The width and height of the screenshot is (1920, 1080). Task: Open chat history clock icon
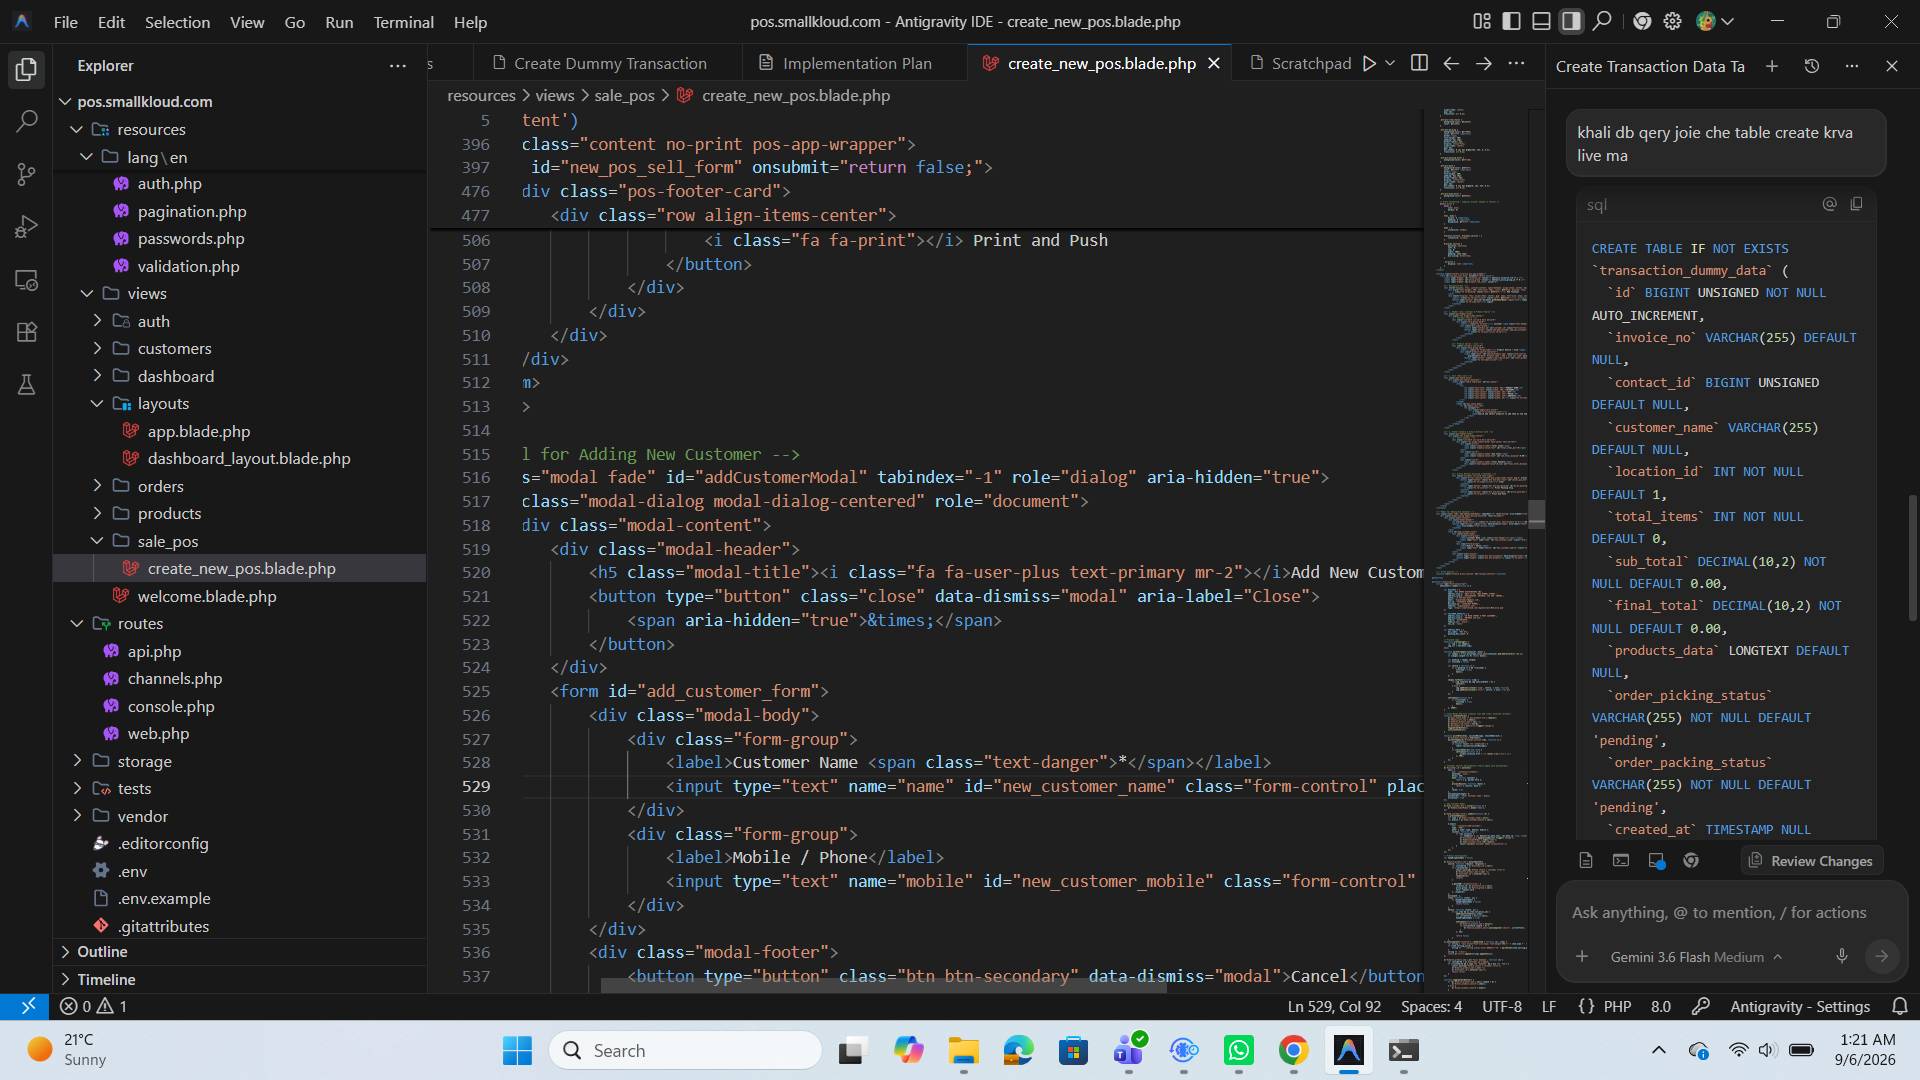tap(1811, 66)
